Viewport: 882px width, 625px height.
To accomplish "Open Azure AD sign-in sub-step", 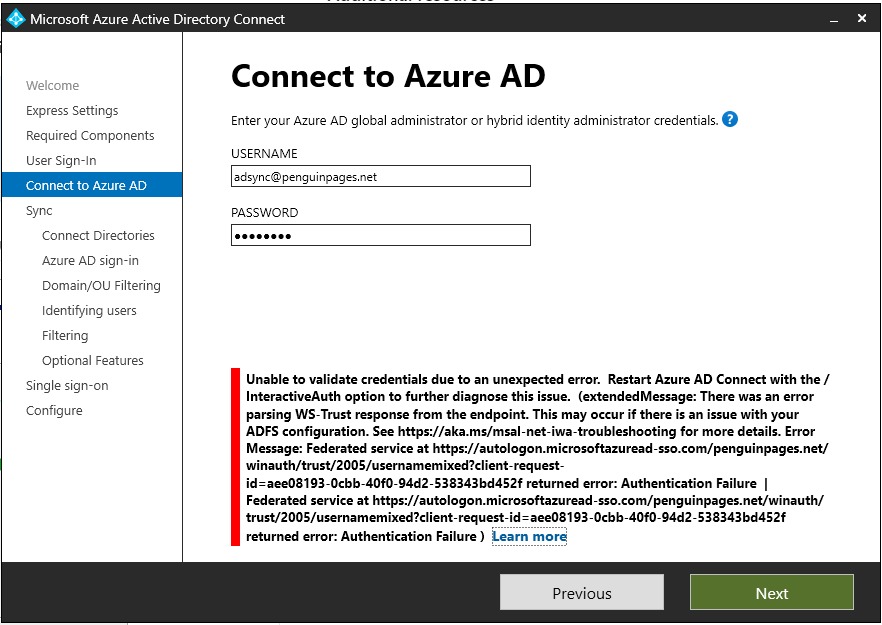I will [x=90, y=260].
